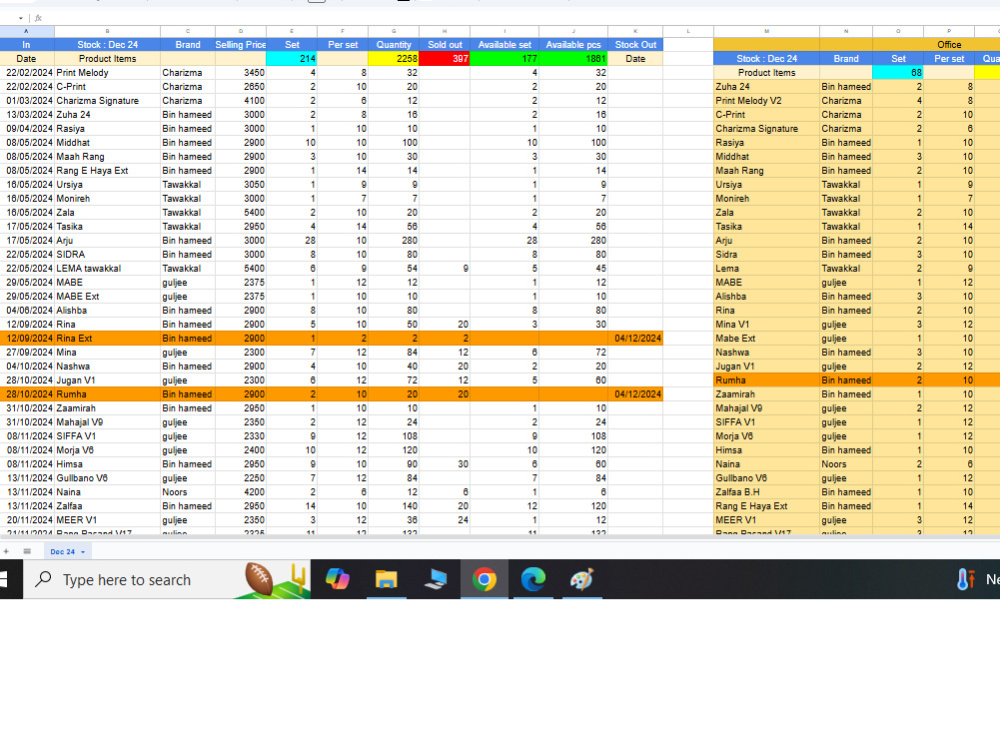This screenshot has height=749, width=1000.
Task: Click the Sold out header cell
Action: pyautogui.click(x=445, y=45)
